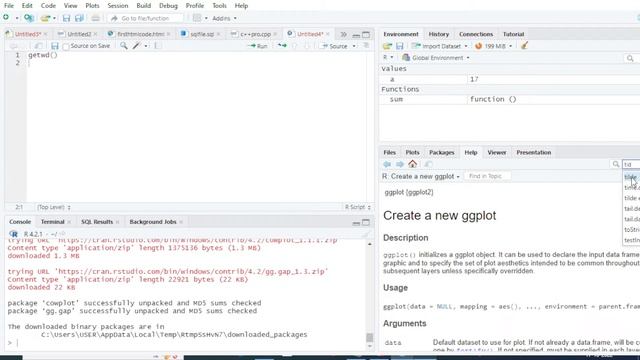Click the Find in Topic field
The width and height of the screenshot is (640, 360).
click(487, 176)
